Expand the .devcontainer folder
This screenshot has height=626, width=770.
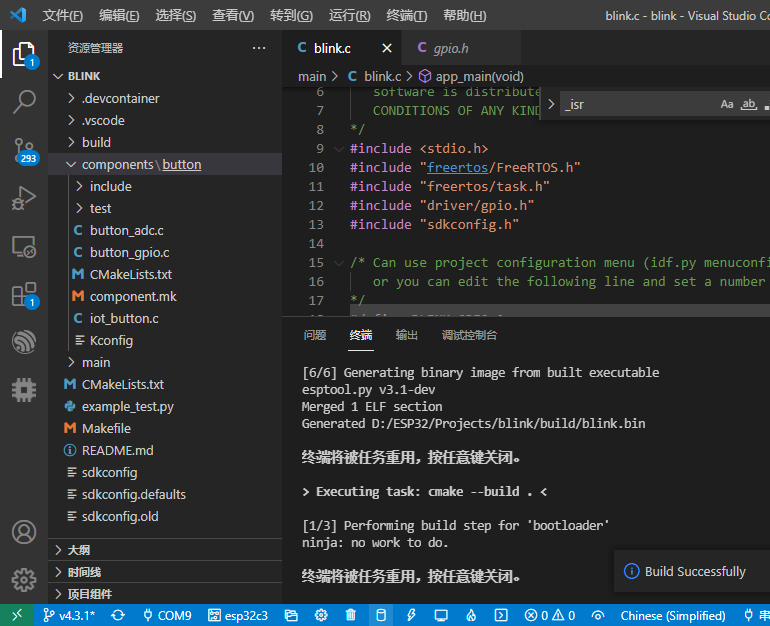165,98
